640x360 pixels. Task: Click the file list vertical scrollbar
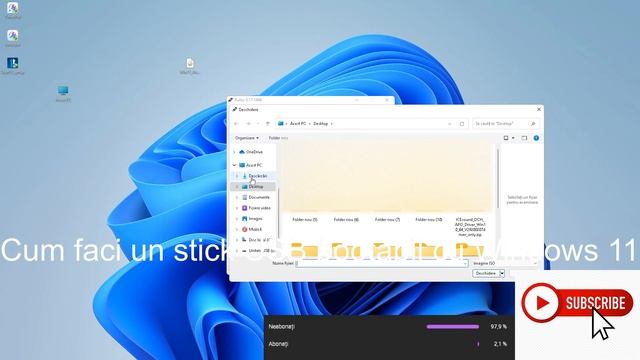pos(498,178)
